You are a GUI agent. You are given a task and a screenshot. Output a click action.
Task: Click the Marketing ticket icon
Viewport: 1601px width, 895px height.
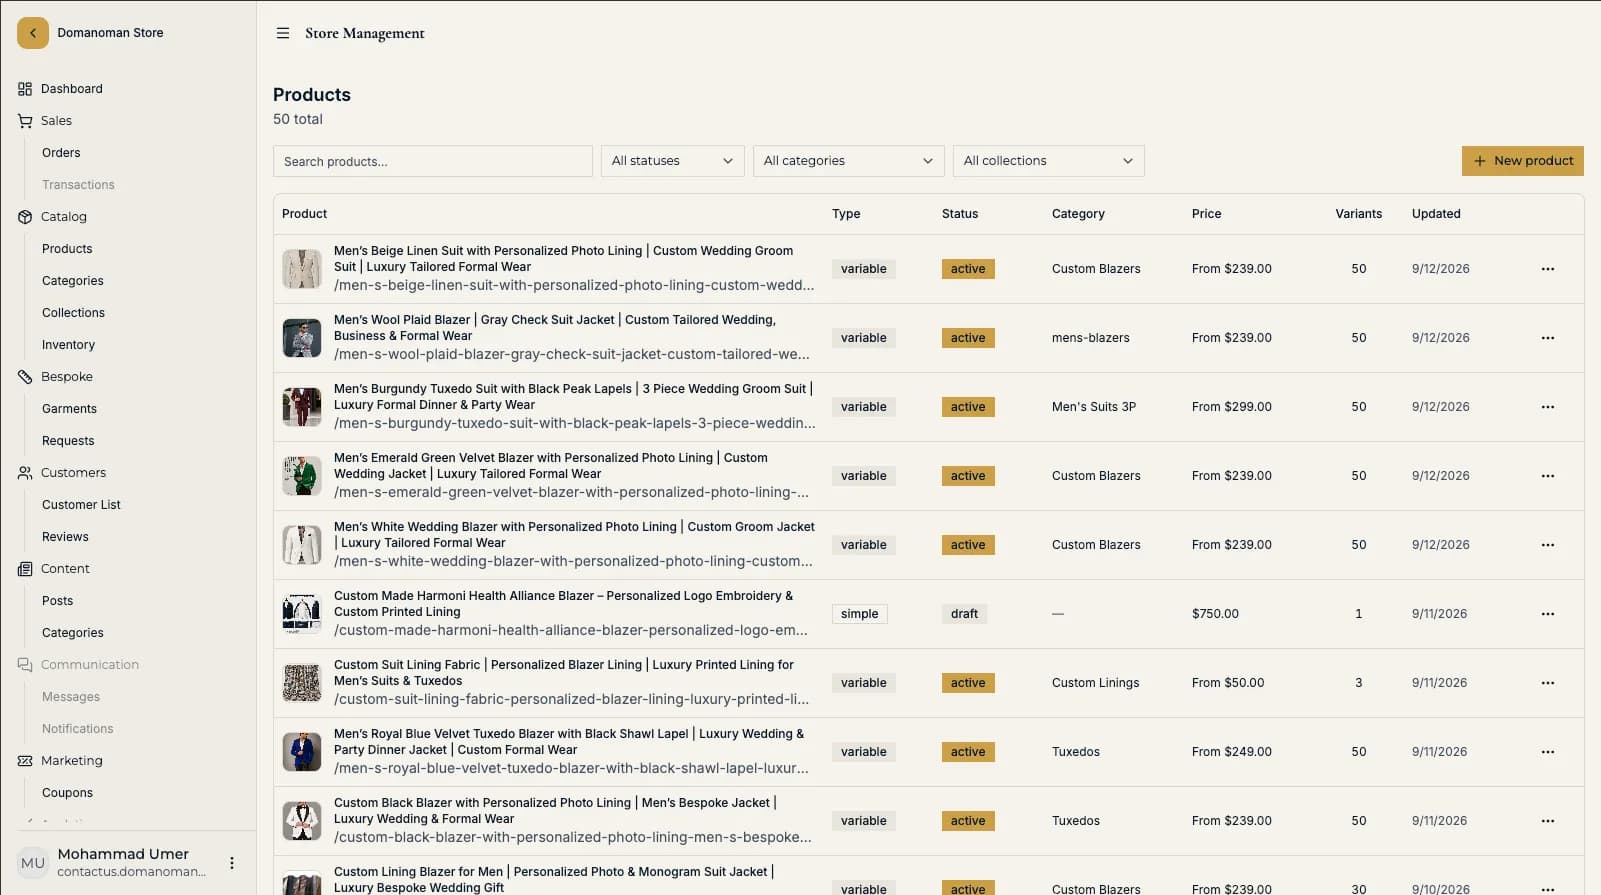pyautogui.click(x=25, y=761)
